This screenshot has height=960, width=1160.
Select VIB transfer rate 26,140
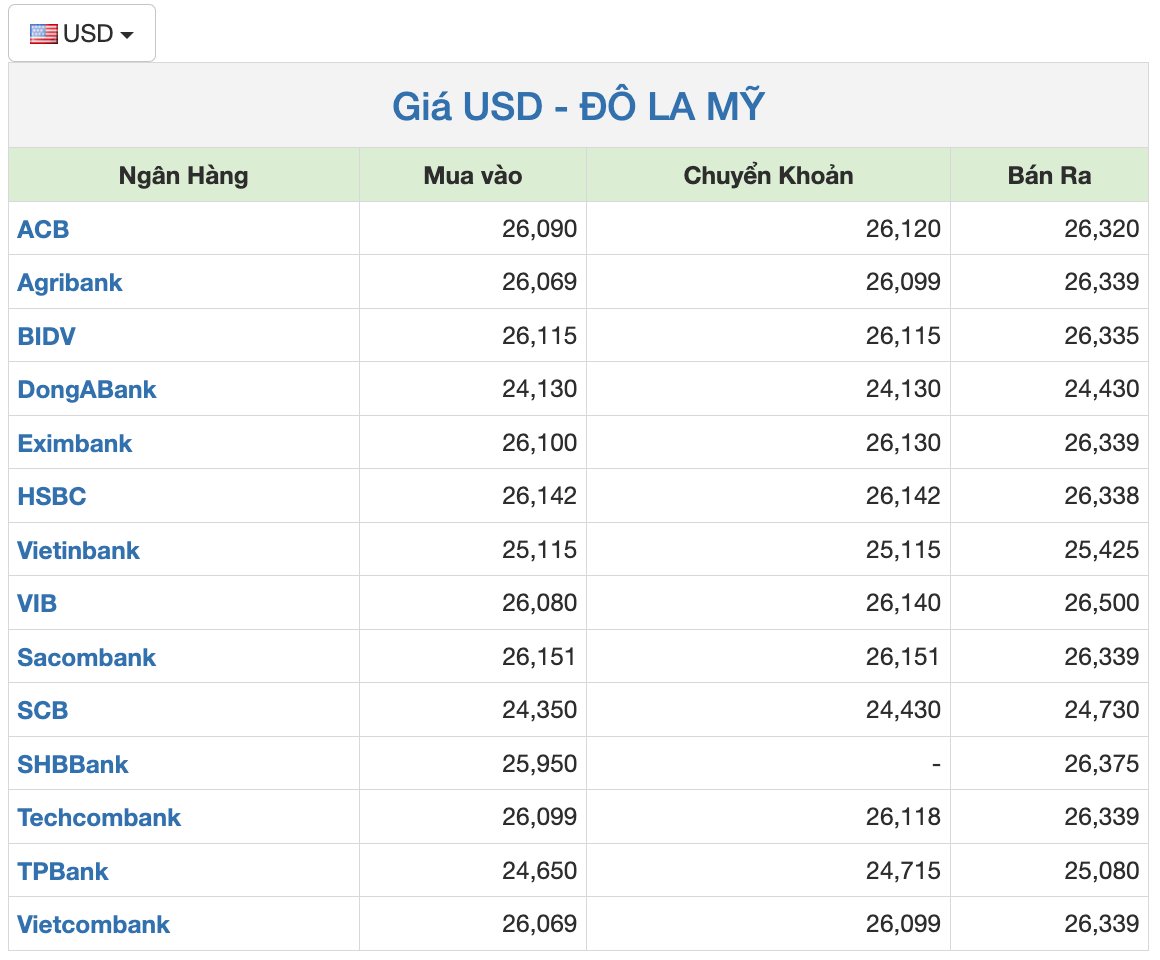point(903,604)
